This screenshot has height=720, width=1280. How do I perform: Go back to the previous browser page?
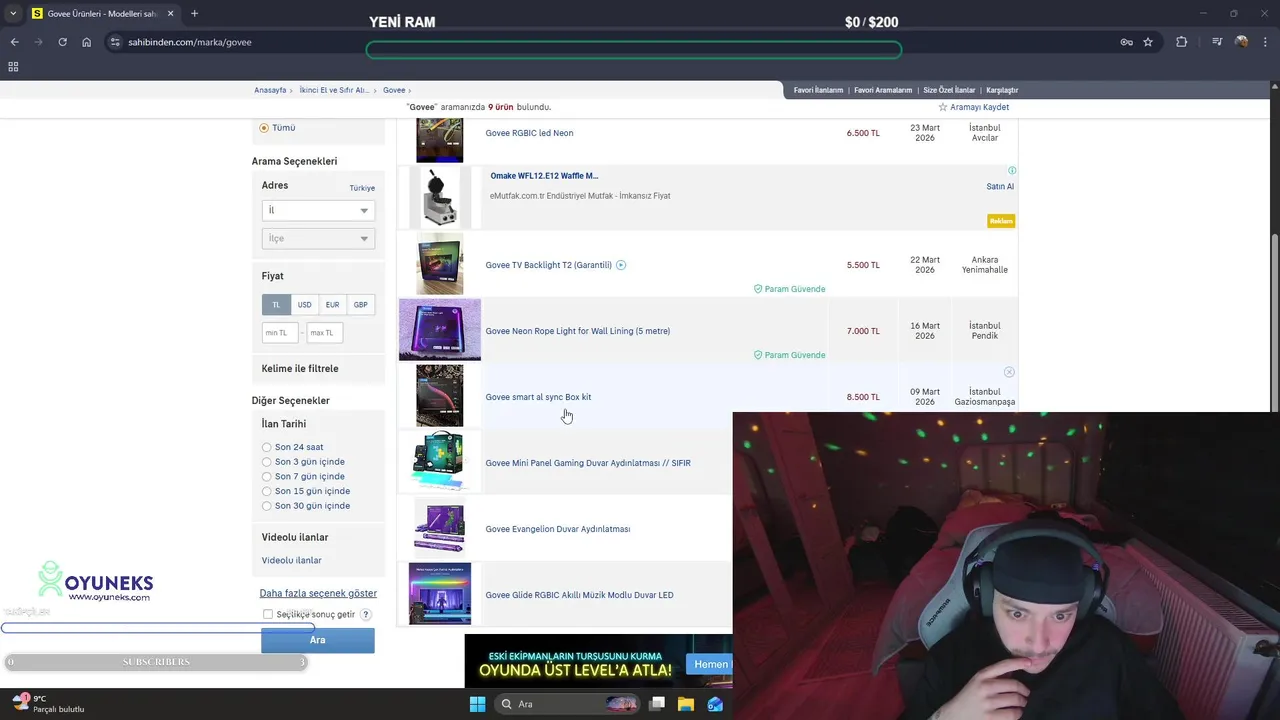pyautogui.click(x=14, y=42)
